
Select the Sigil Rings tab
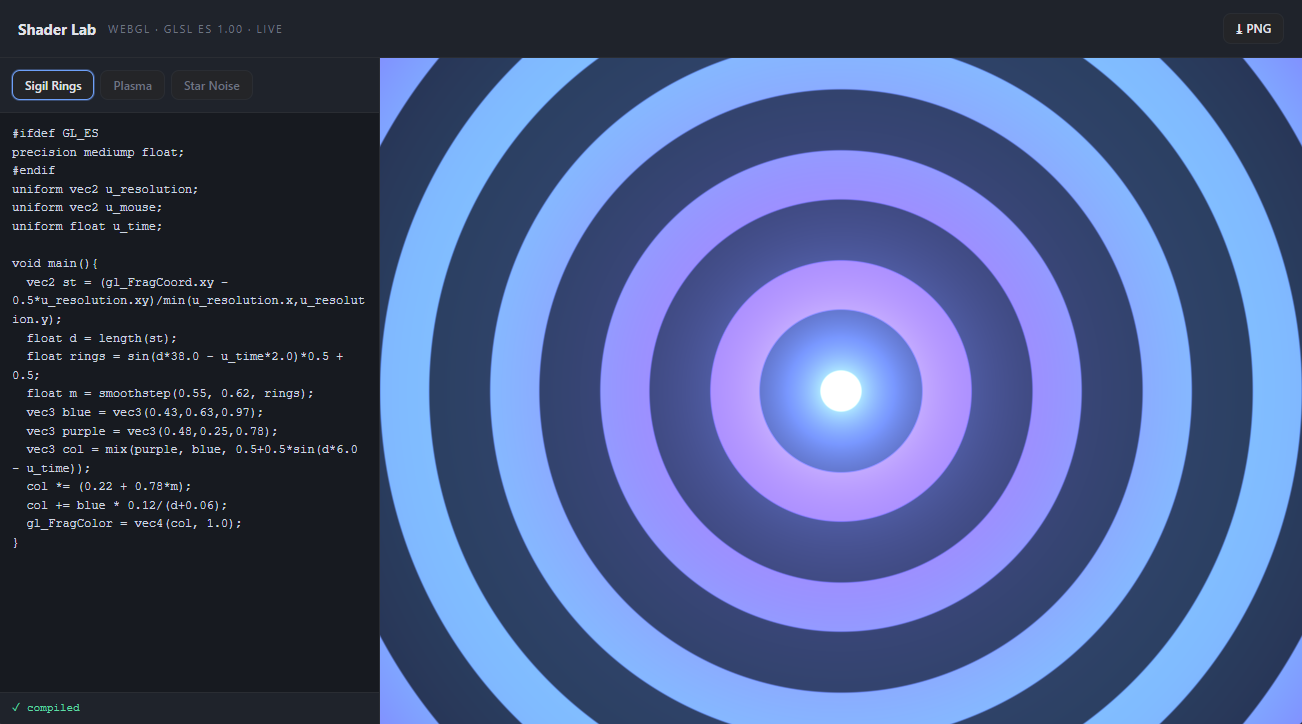tap(53, 85)
